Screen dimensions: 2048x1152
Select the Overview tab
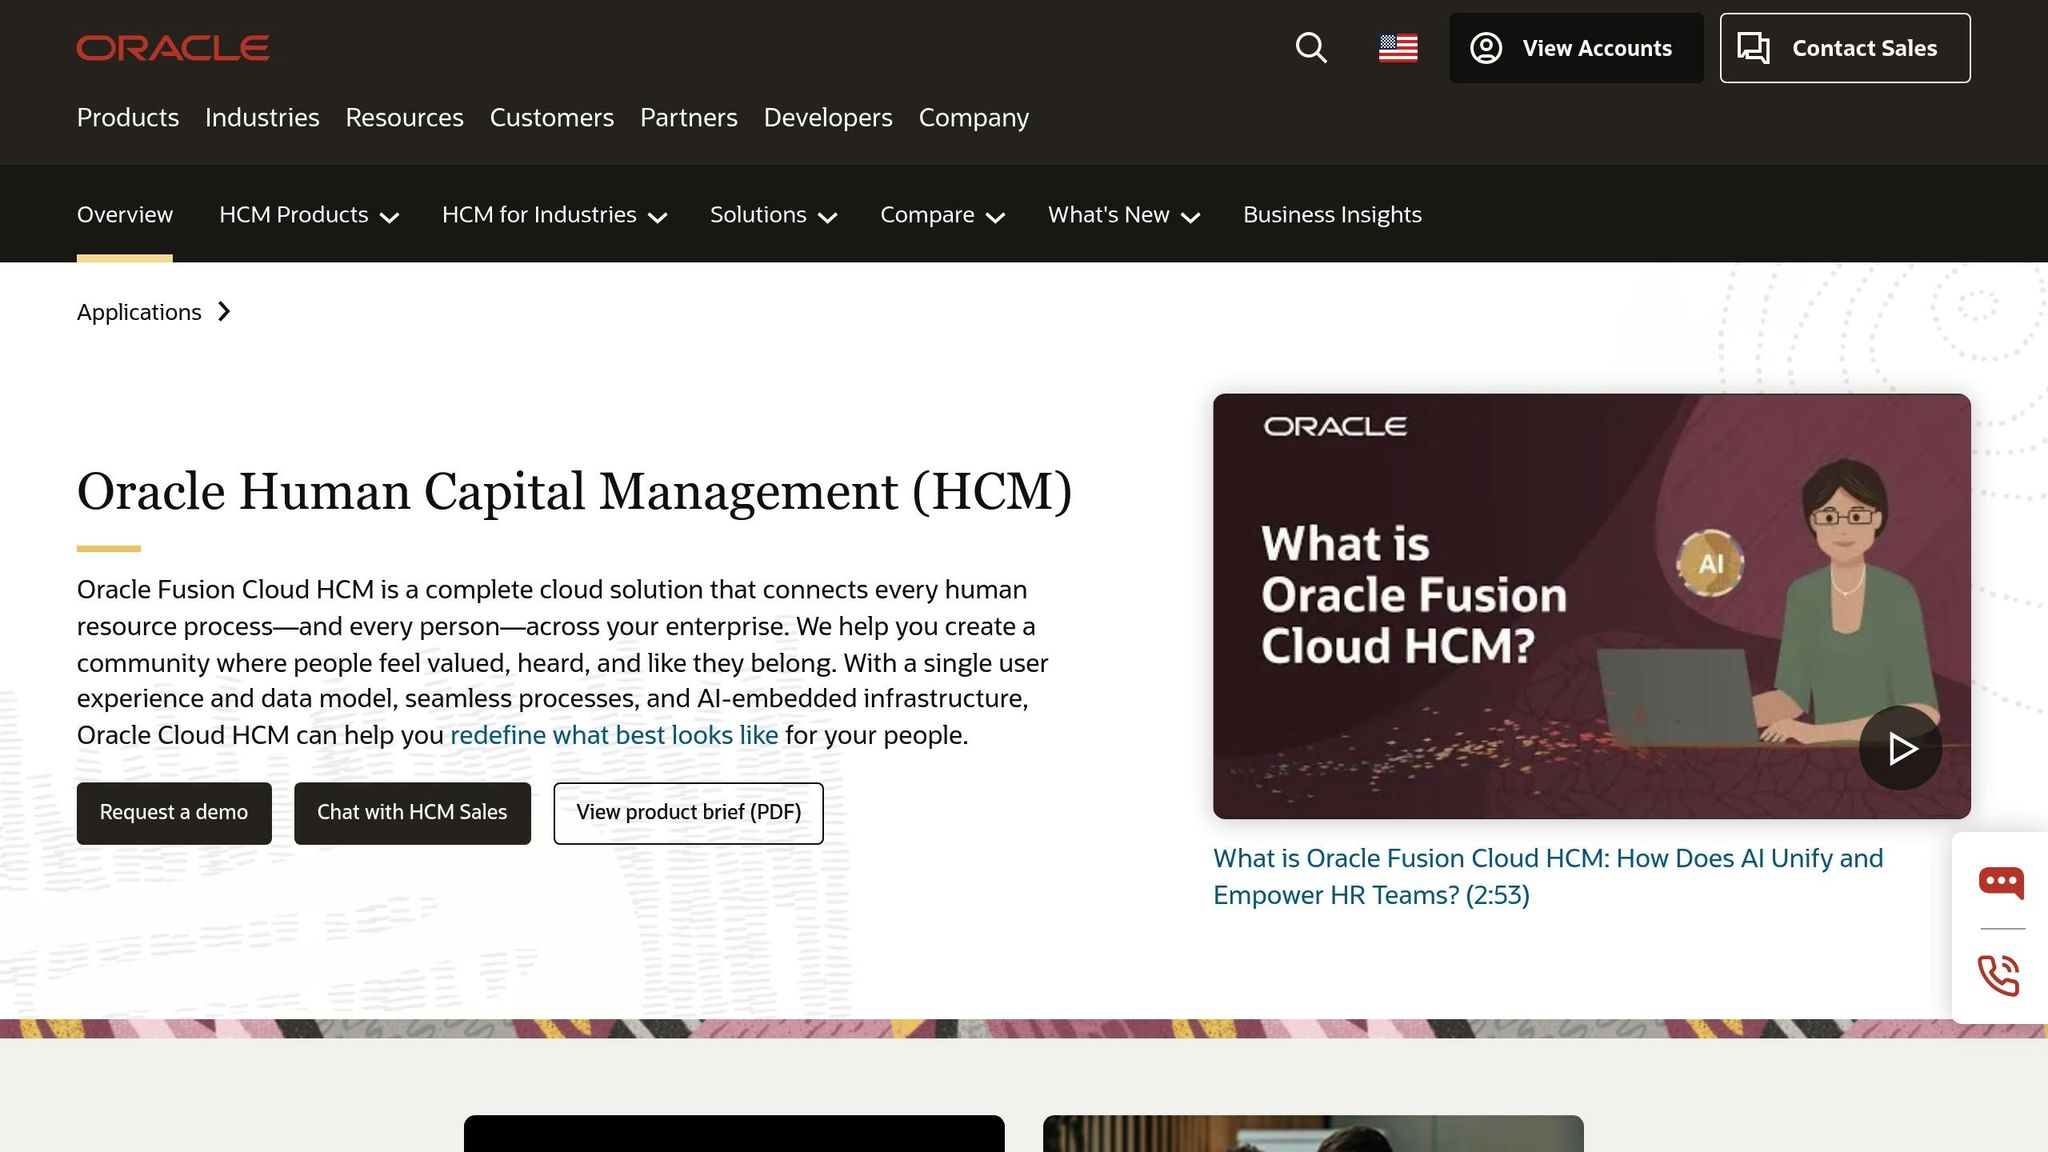tap(124, 215)
